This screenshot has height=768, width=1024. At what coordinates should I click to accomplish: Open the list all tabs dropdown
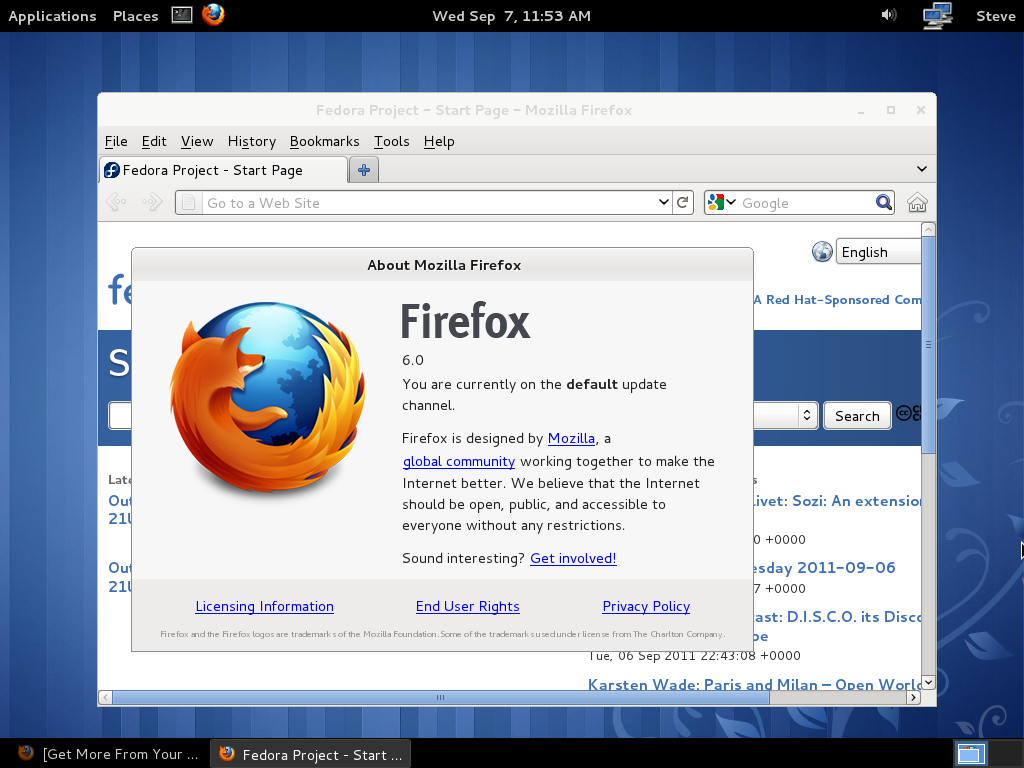pos(921,169)
